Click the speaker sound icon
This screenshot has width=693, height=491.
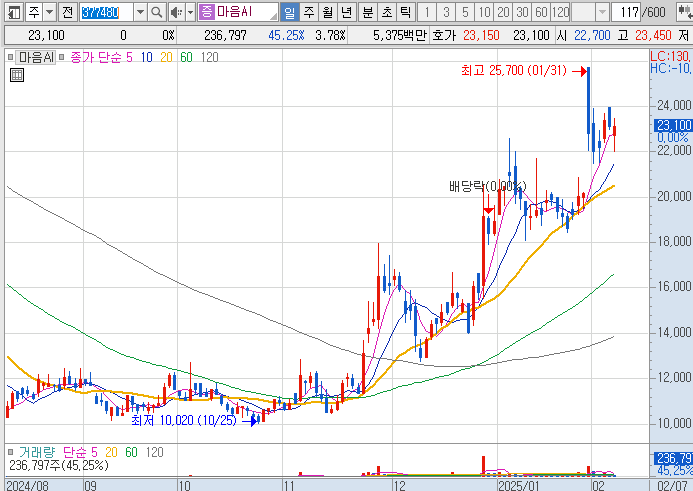click(x=177, y=12)
